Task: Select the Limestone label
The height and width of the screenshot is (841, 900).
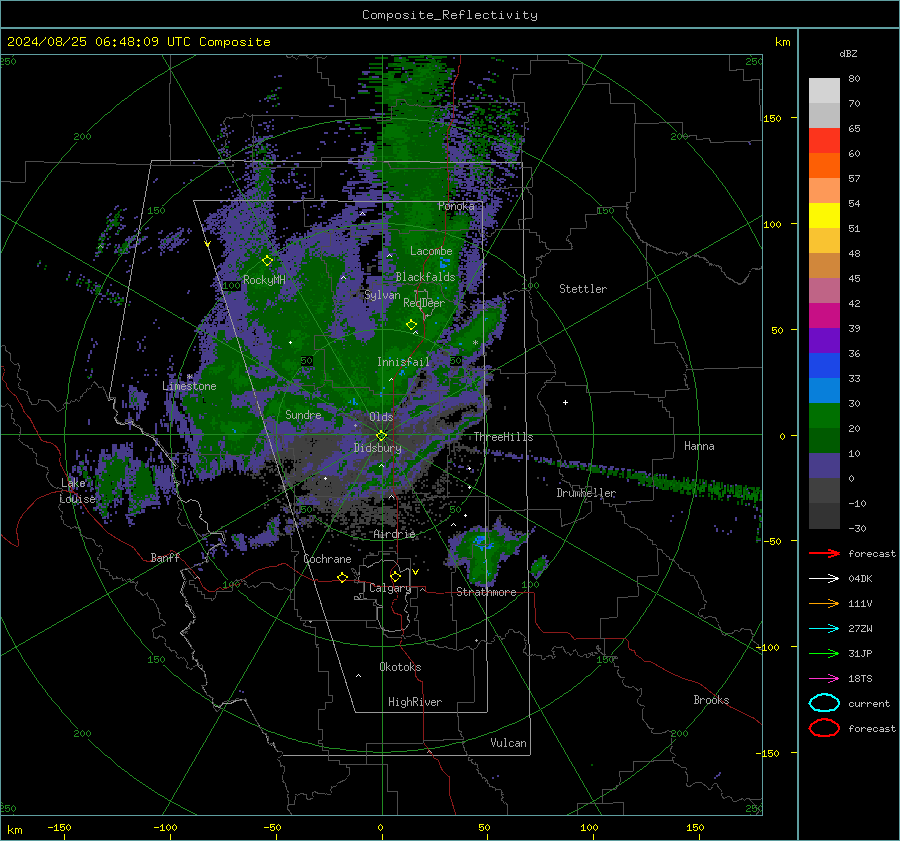Action: 189,386
